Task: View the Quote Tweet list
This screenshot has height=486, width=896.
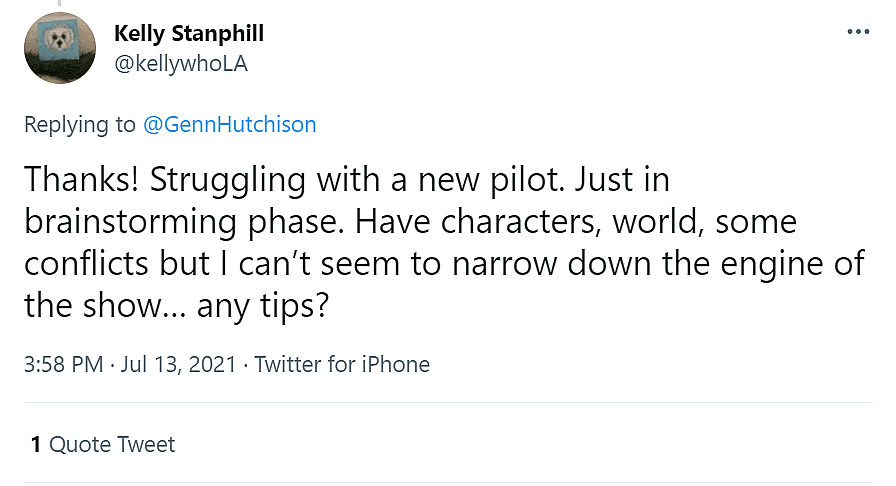Action: (x=112, y=444)
